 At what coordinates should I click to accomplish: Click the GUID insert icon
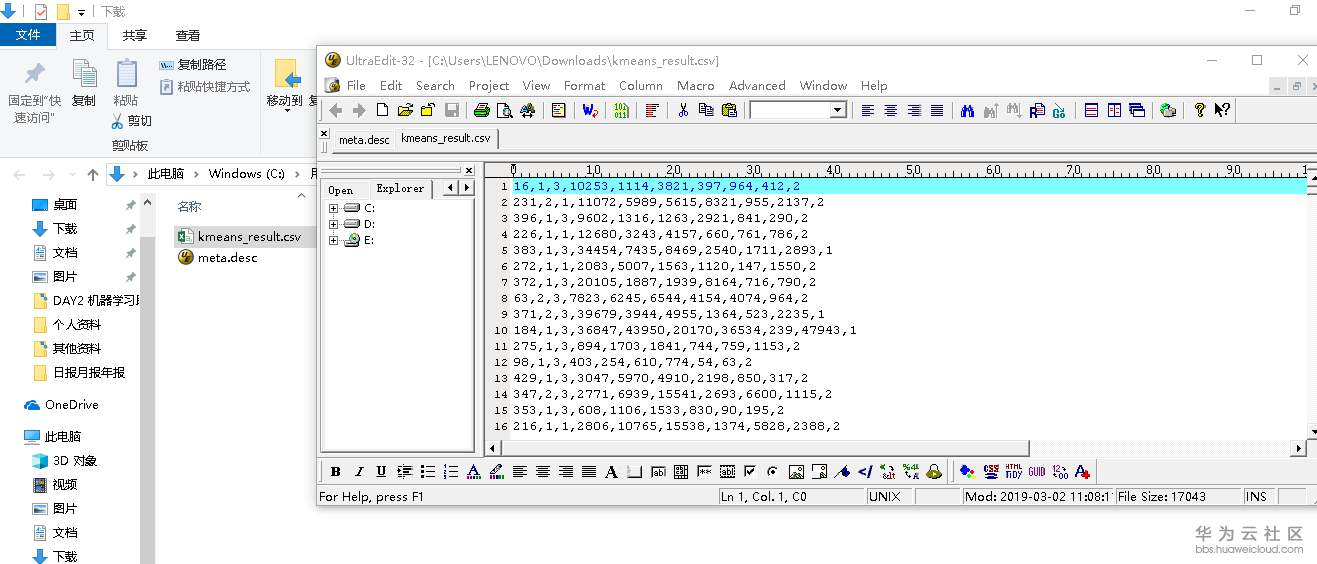[x=1036, y=472]
